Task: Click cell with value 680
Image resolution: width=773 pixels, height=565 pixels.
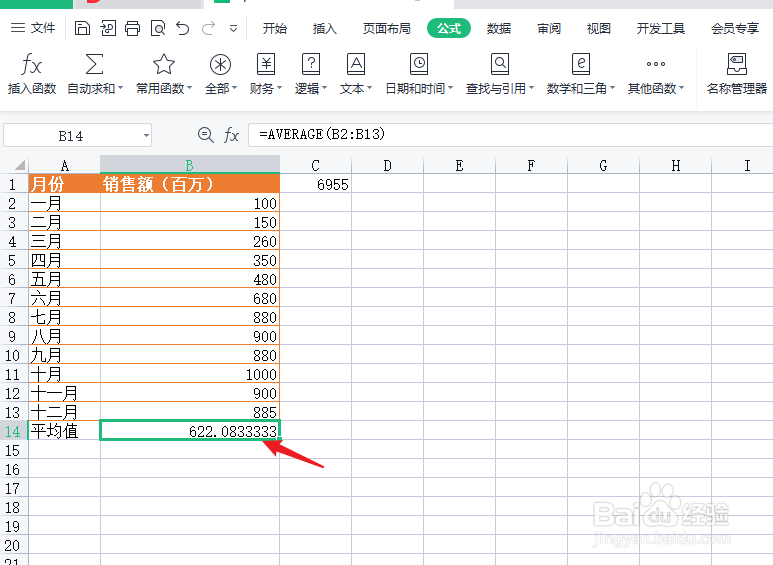Action: [190, 298]
